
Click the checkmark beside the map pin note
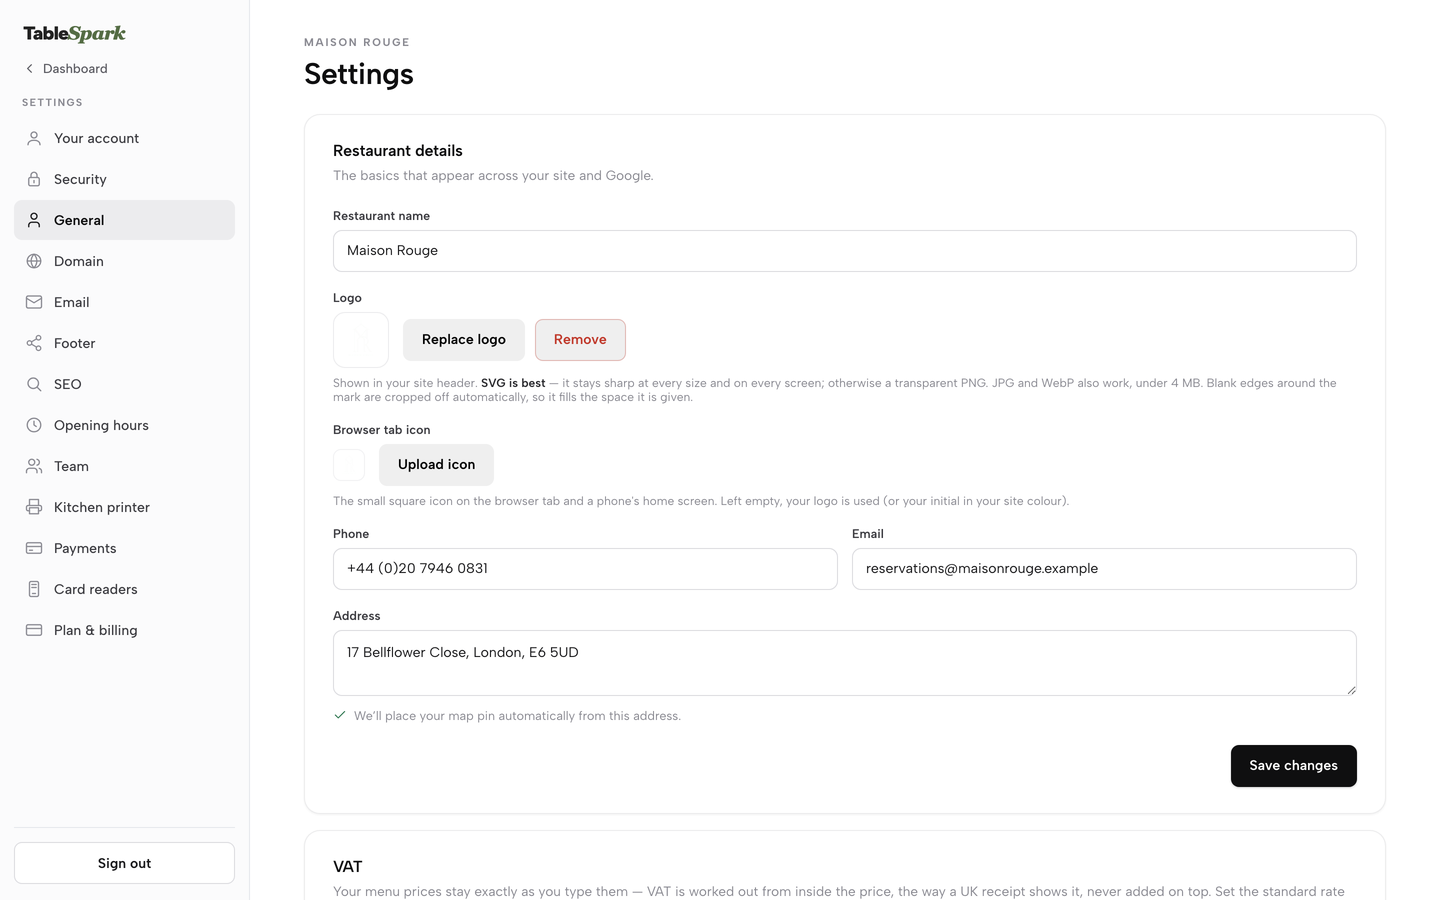tap(340, 715)
